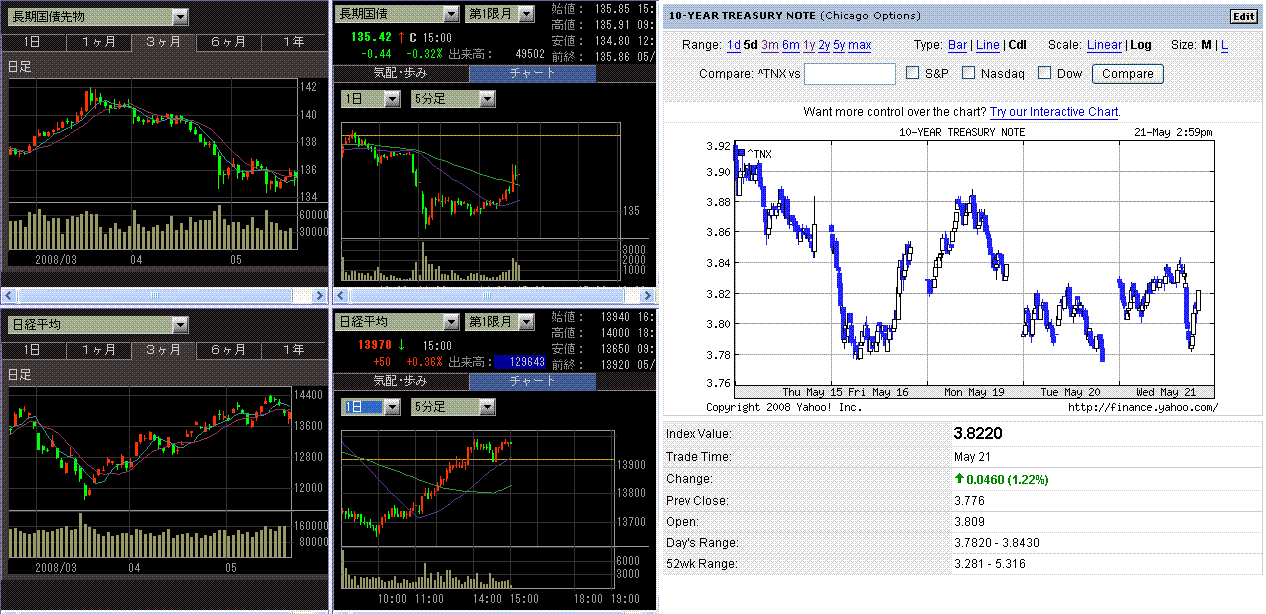This screenshot has height=614, width=1266.
Task: Click the Edit button on Treasury Note header
Action: point(1243,16)
